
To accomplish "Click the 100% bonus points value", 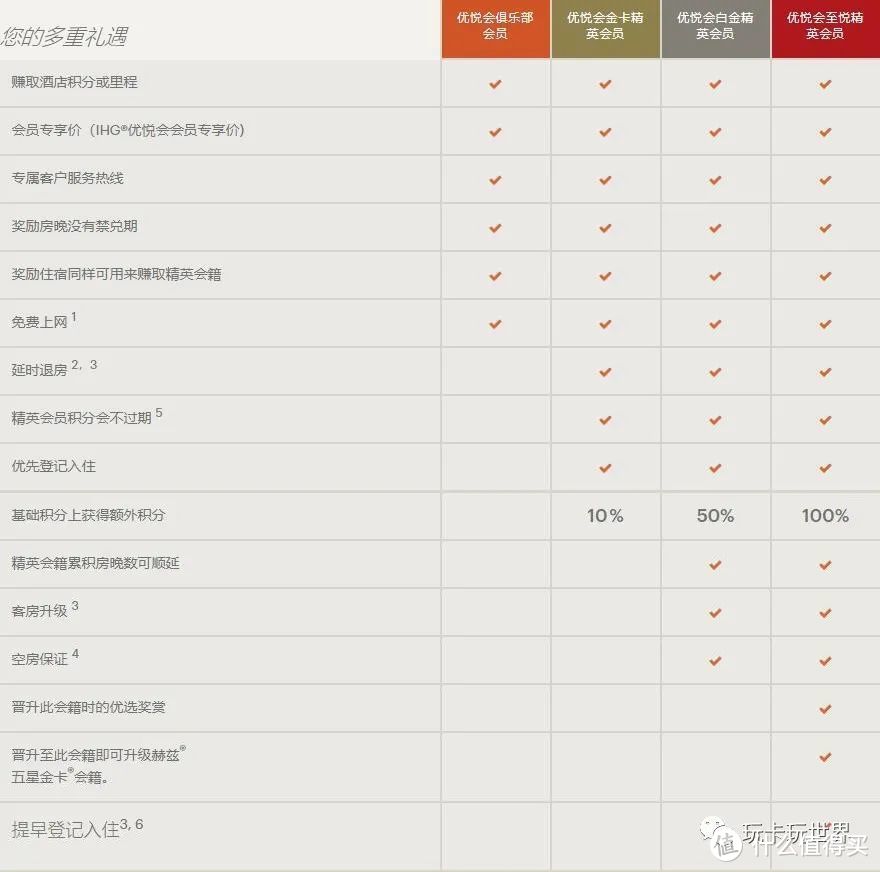I will click(x=825, y=516).
